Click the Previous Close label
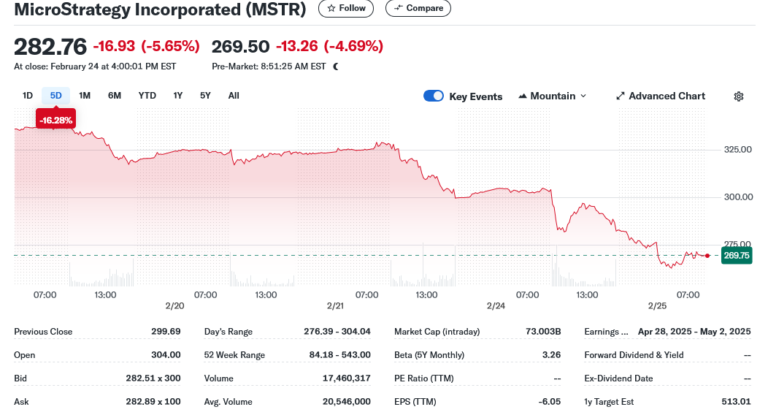The height and width of the screenshot is (415, 768). click(43, 332)
